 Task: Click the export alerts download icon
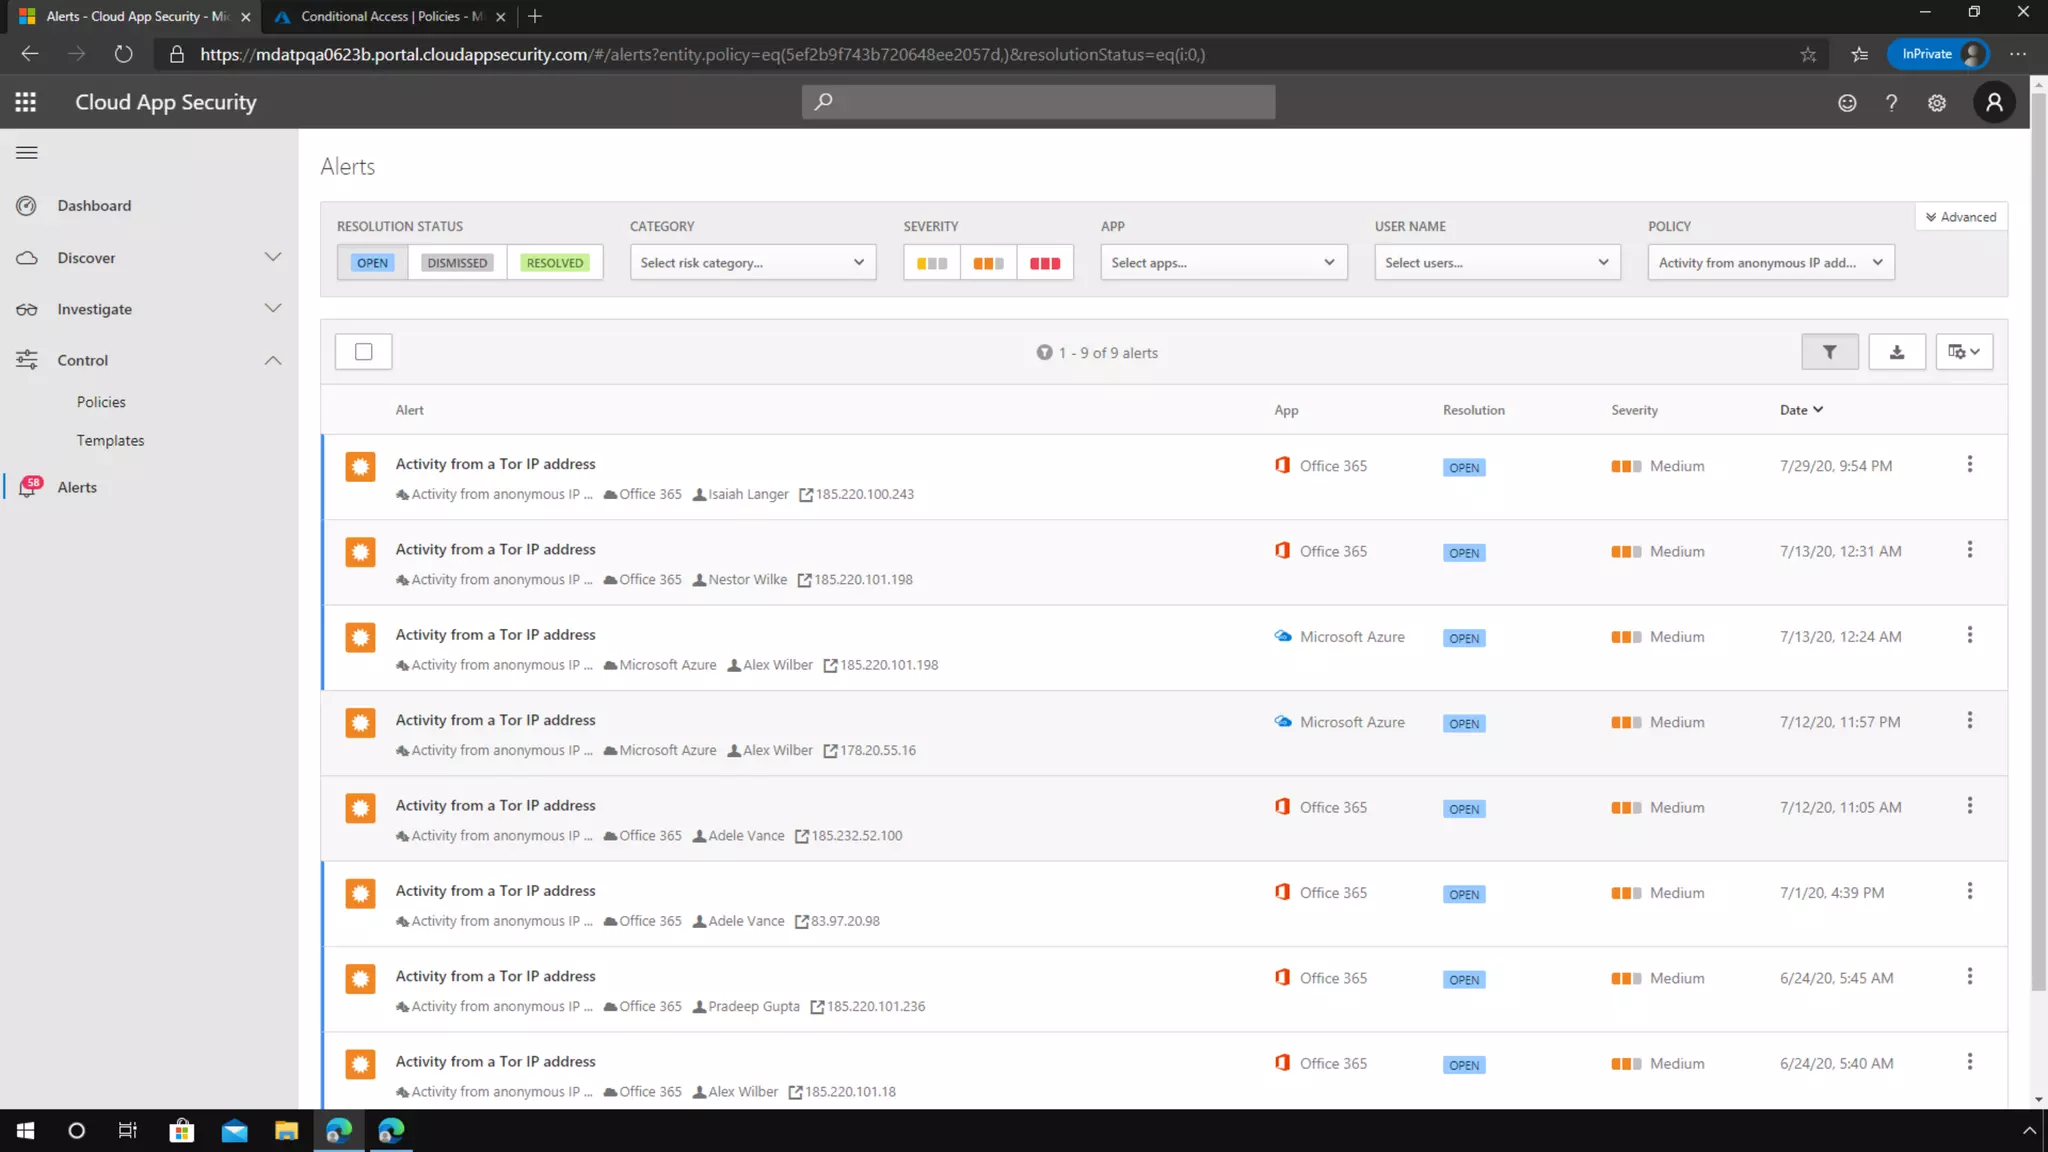1896,352
